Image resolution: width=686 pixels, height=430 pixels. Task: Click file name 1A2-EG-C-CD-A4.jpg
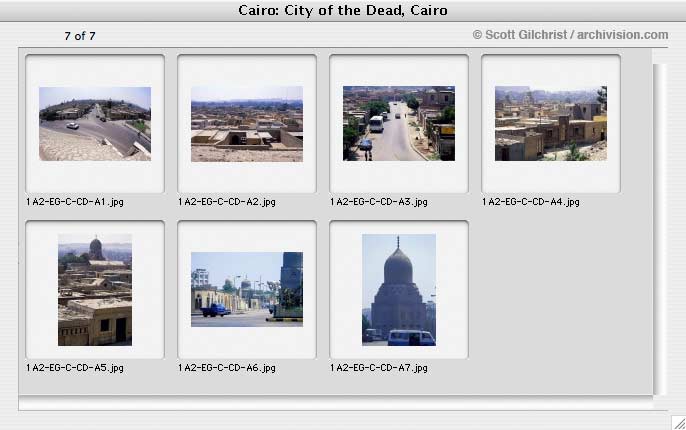tap(531, 202)
